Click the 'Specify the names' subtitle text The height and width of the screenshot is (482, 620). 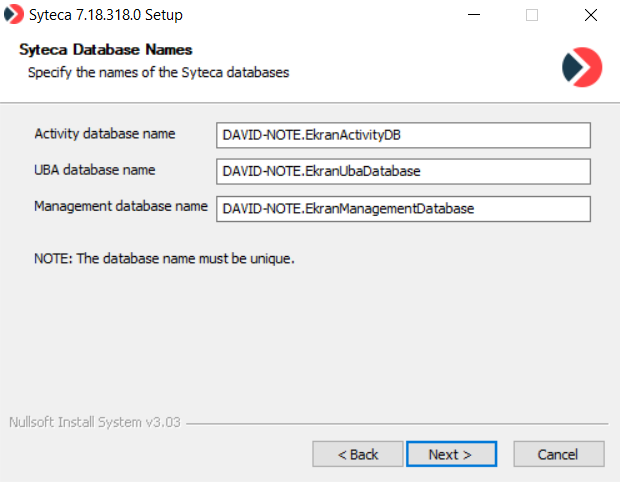coord(158,72)
